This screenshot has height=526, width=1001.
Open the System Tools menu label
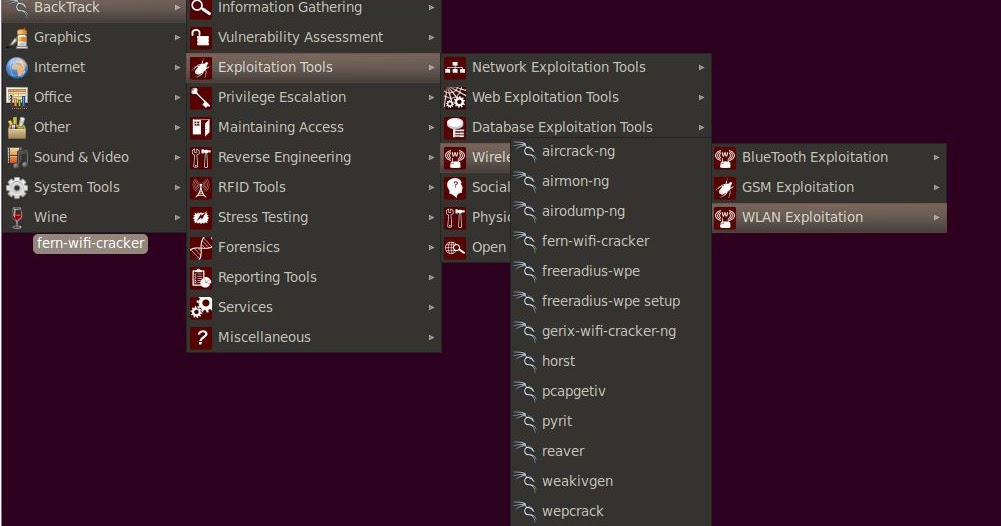tap(77, 187)
